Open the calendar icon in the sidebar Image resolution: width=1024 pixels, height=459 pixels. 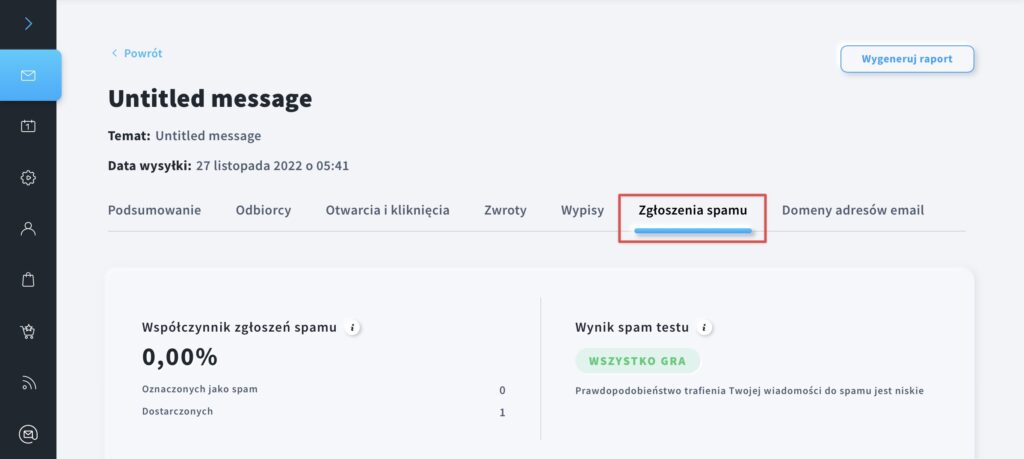[28, 127]
